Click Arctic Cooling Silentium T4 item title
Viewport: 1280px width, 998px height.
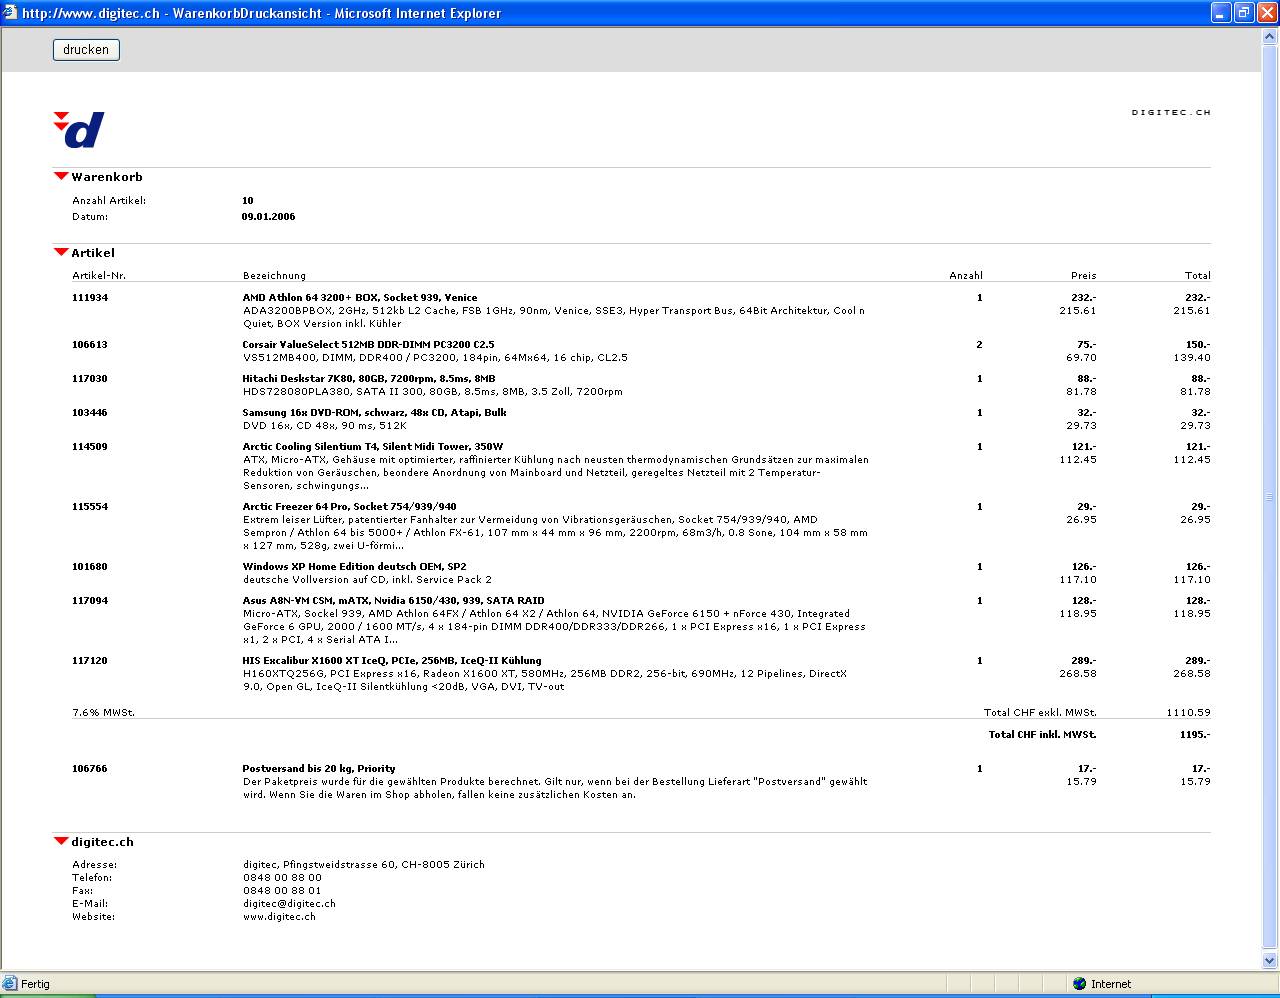pos(373,447)
